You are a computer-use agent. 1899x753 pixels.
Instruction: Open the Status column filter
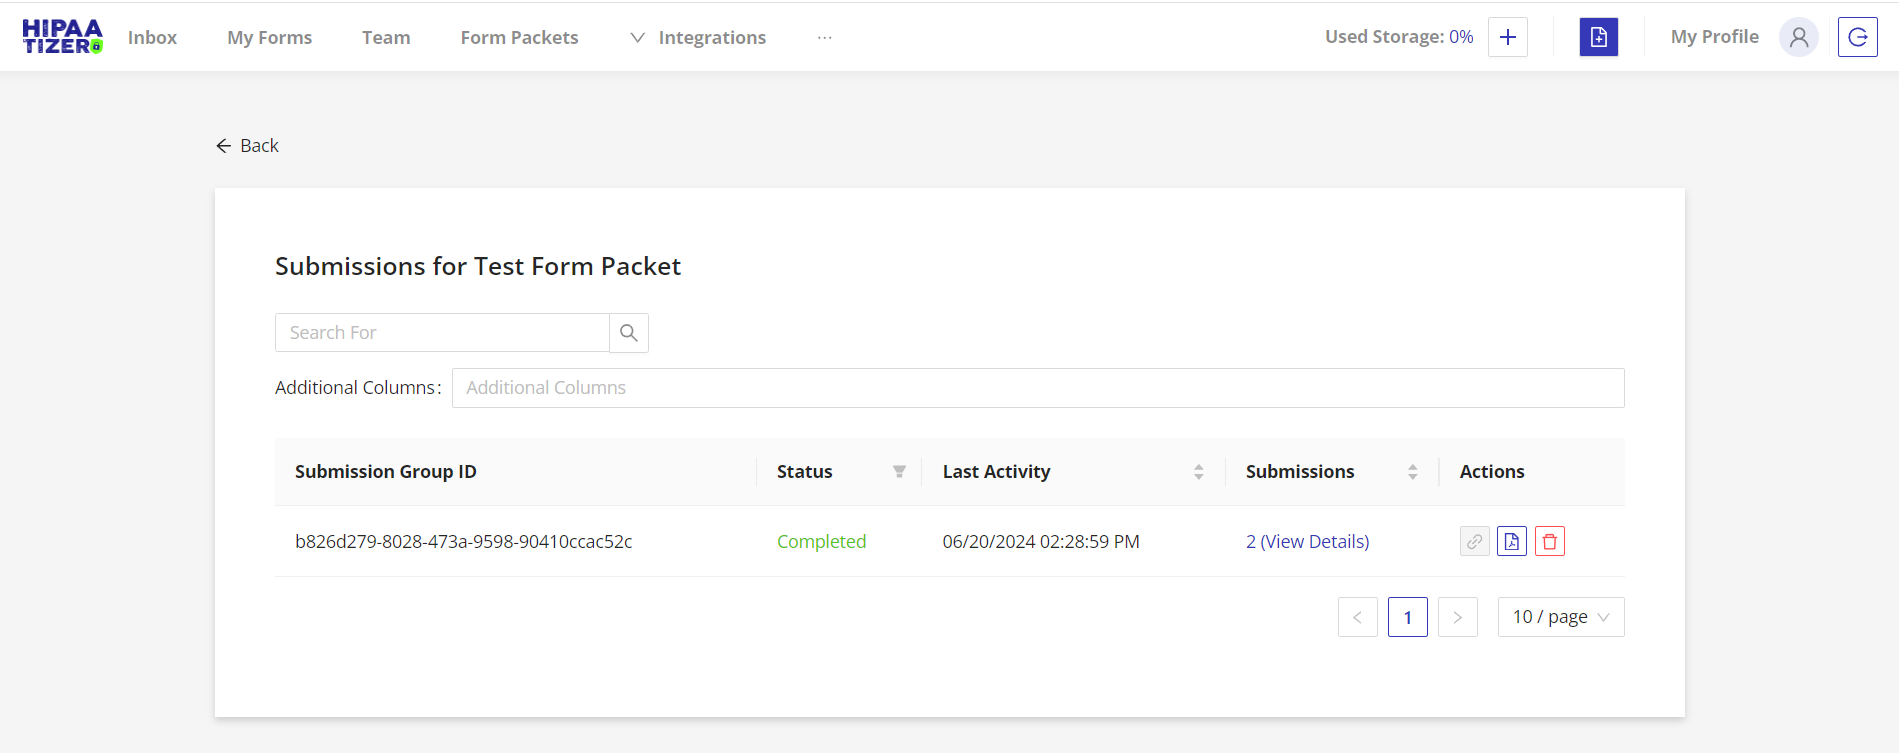899,472
